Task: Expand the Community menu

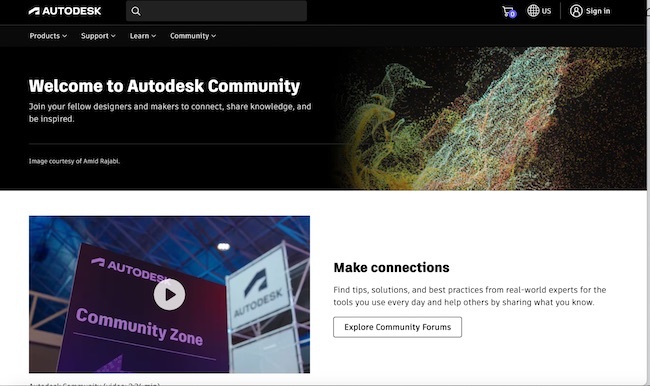Action: (193, 36)
